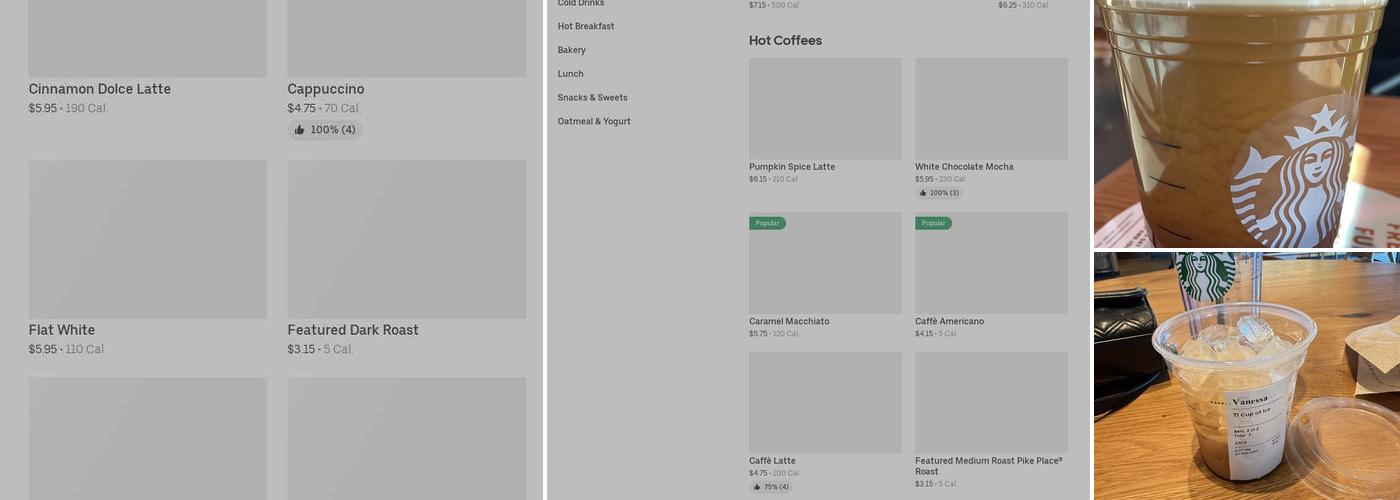The width and height of the screenshot is (1400, 500).
Task: Open the Lunch menu section
Action: [570, 74]
